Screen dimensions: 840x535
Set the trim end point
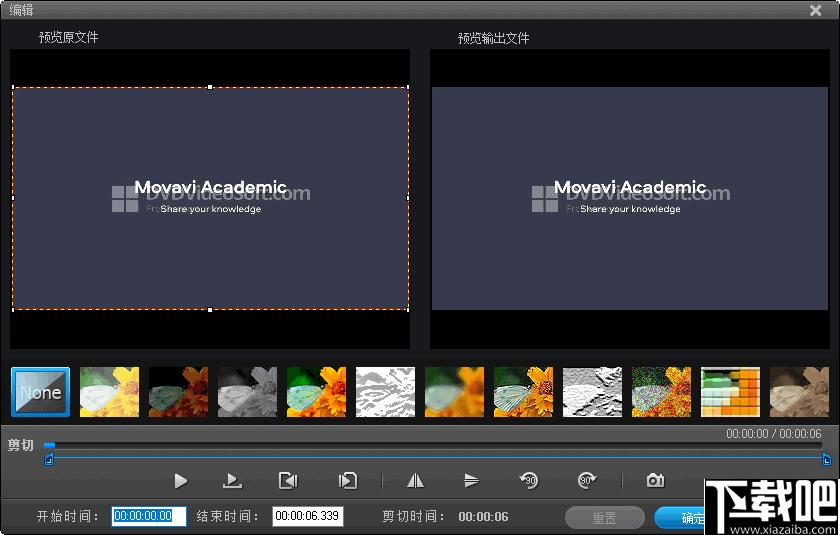click(x=347, y=481)
